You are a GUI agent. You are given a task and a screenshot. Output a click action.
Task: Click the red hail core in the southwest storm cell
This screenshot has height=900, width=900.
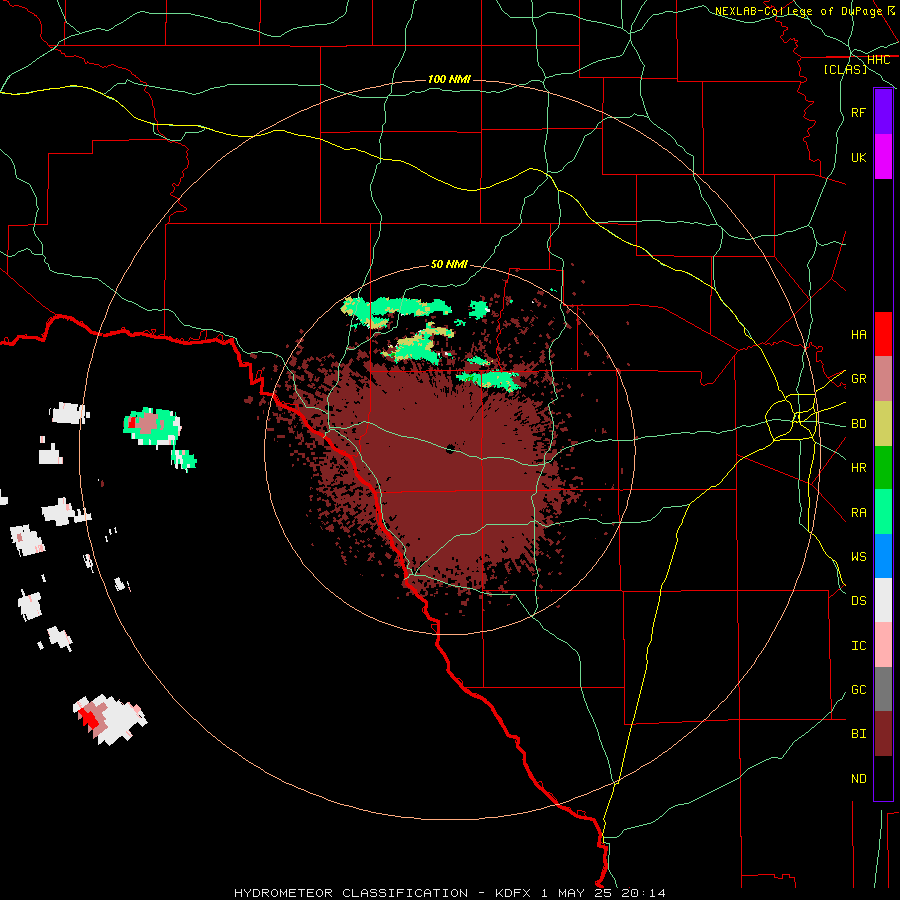click(90, 717)
